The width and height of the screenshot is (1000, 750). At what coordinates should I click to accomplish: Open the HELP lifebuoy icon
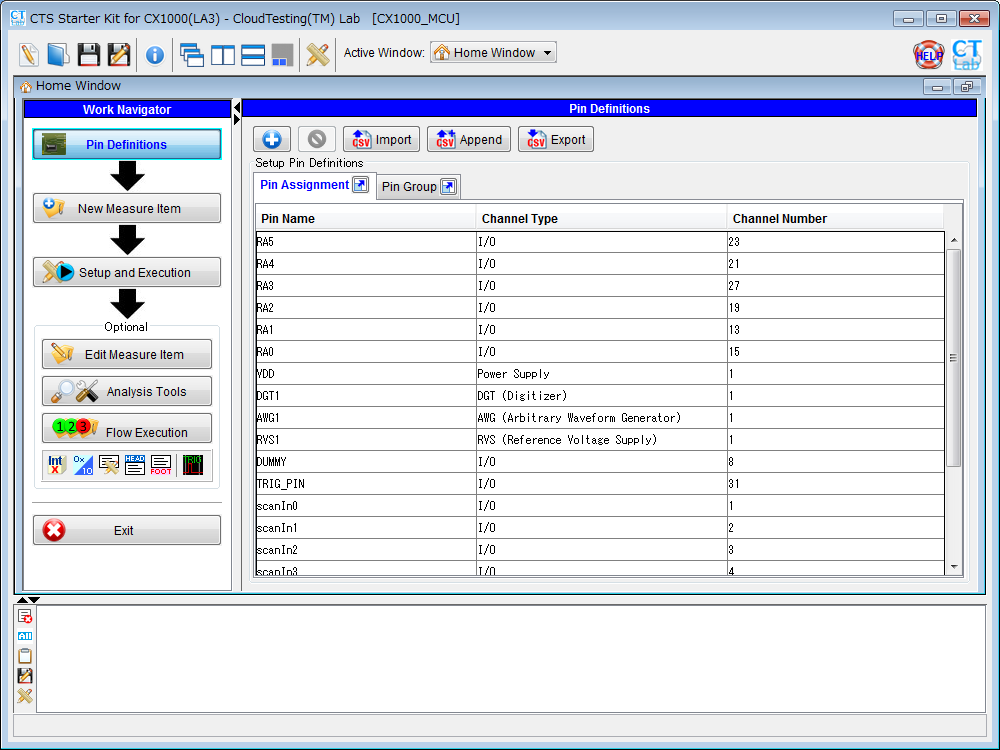(928, 55)
